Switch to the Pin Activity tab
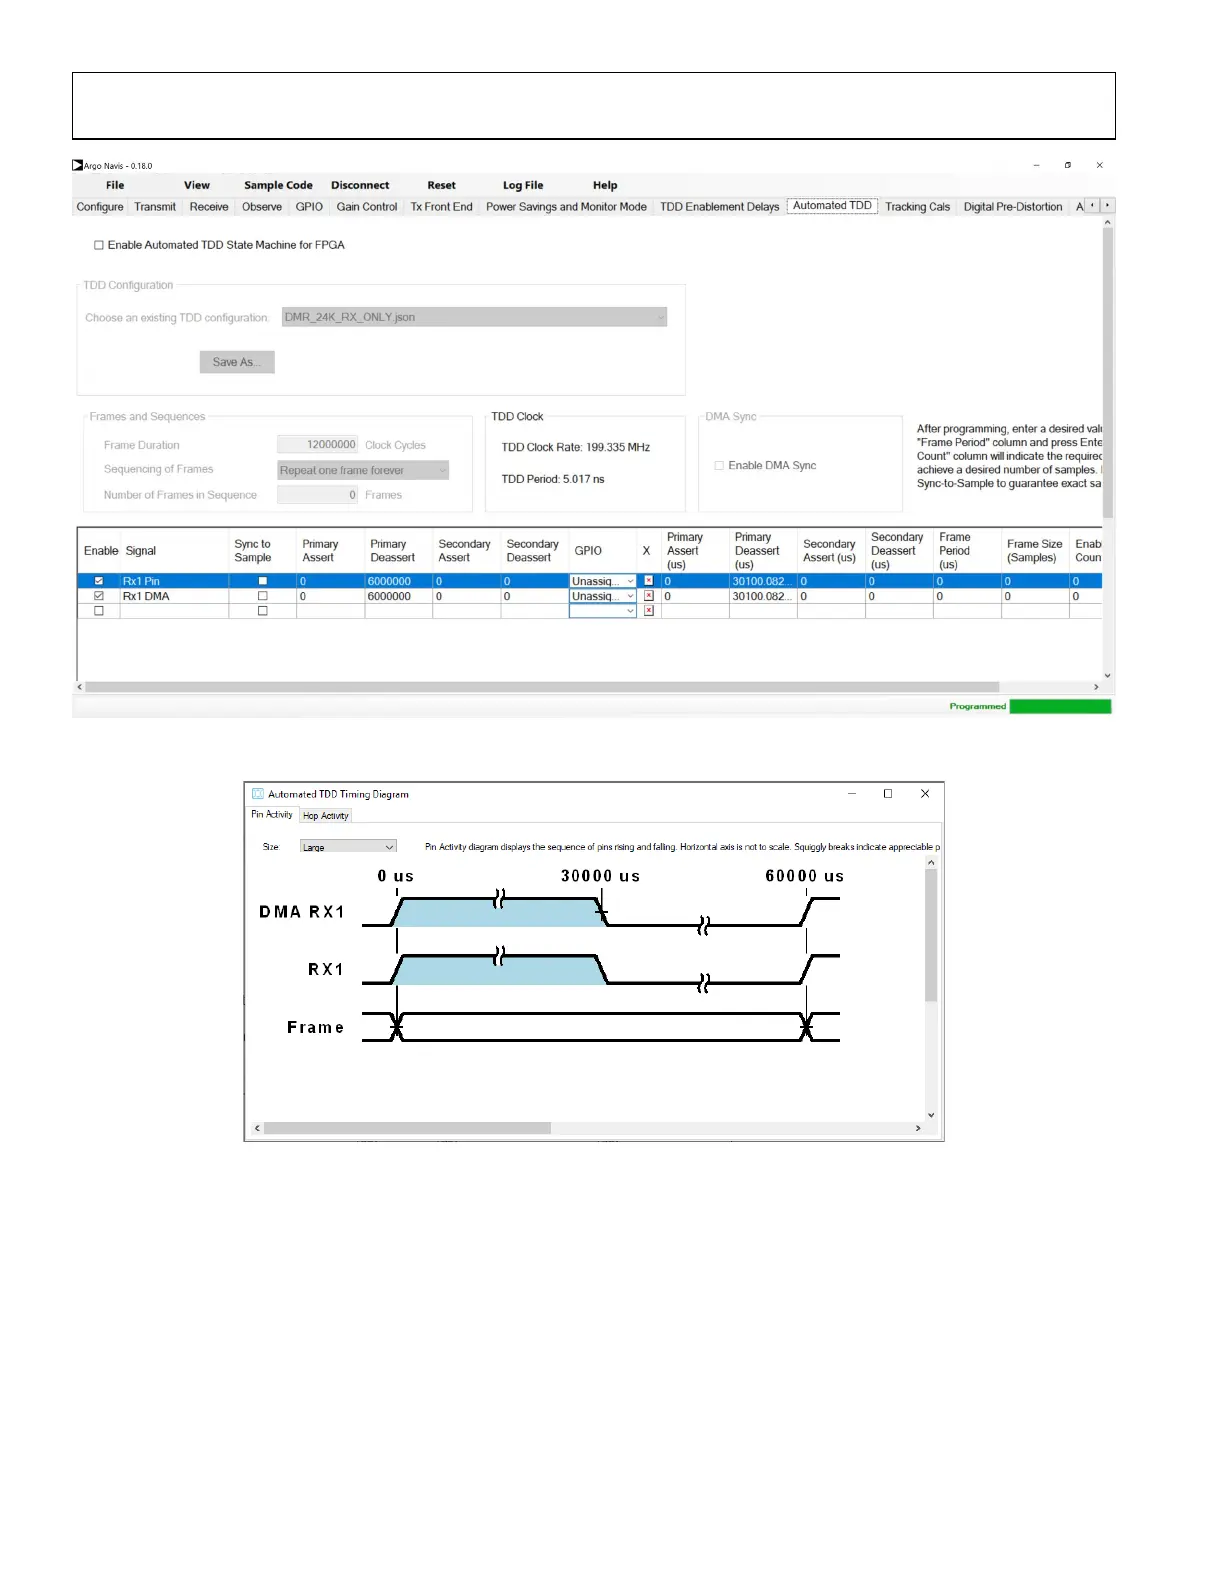1224x1584 pixels. pos(272,814)
